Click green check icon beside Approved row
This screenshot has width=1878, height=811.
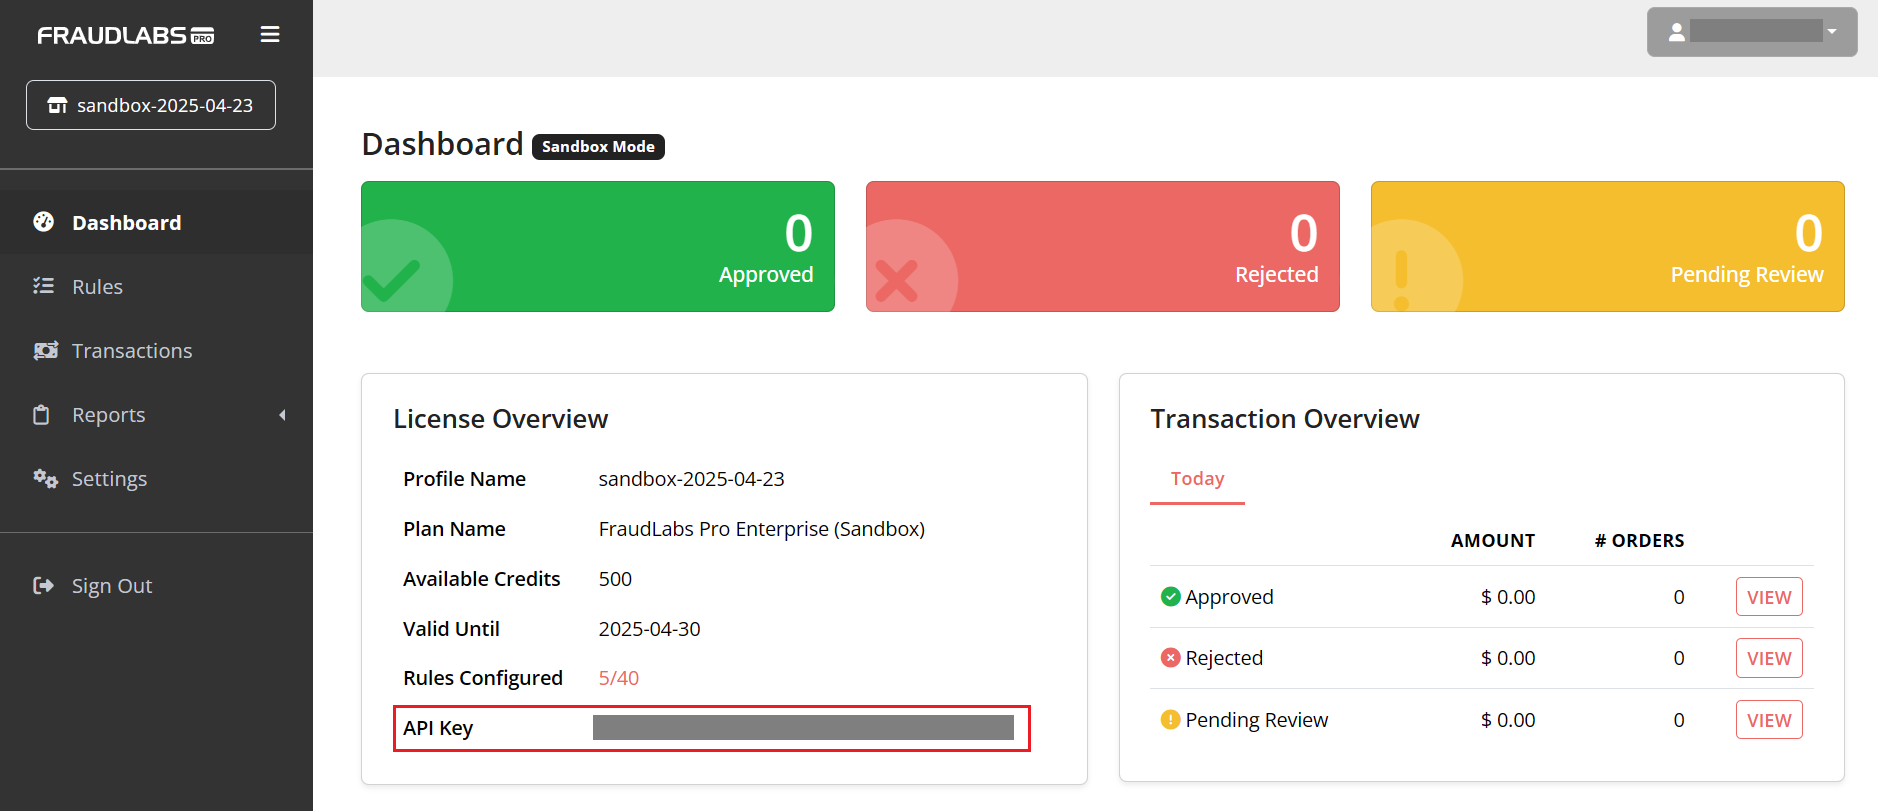pyautogui.click(x=1170, y=597)
